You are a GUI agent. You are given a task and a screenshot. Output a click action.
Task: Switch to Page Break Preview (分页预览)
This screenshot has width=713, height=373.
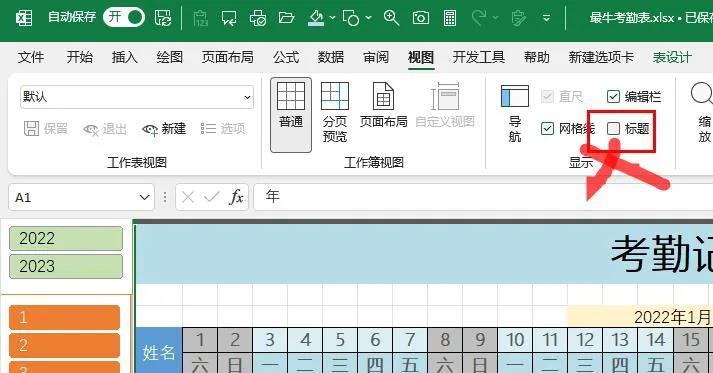pyautogui.click(x=335, y=112)
